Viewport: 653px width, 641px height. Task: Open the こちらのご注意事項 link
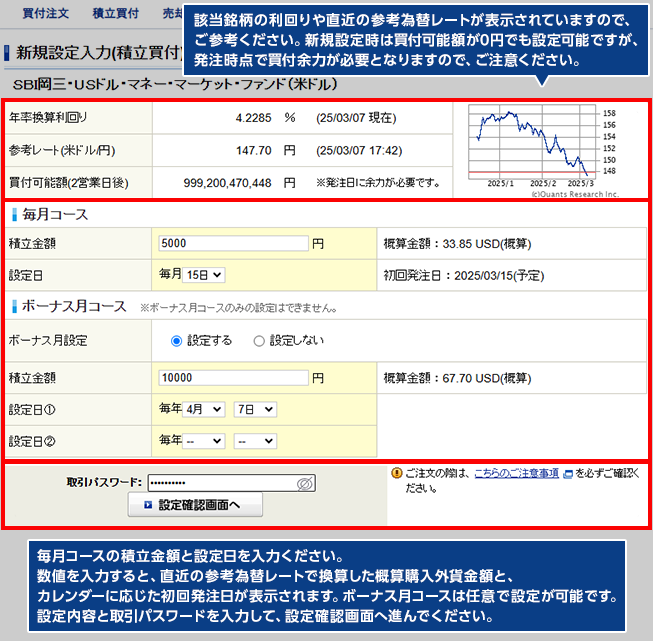(x=516, y=473)
